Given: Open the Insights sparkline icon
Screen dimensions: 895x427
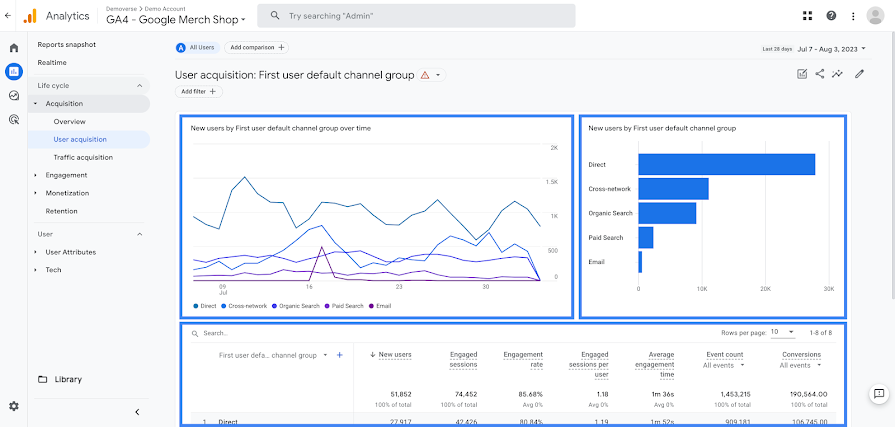Looking at the screenshot, I should point(837,74).
